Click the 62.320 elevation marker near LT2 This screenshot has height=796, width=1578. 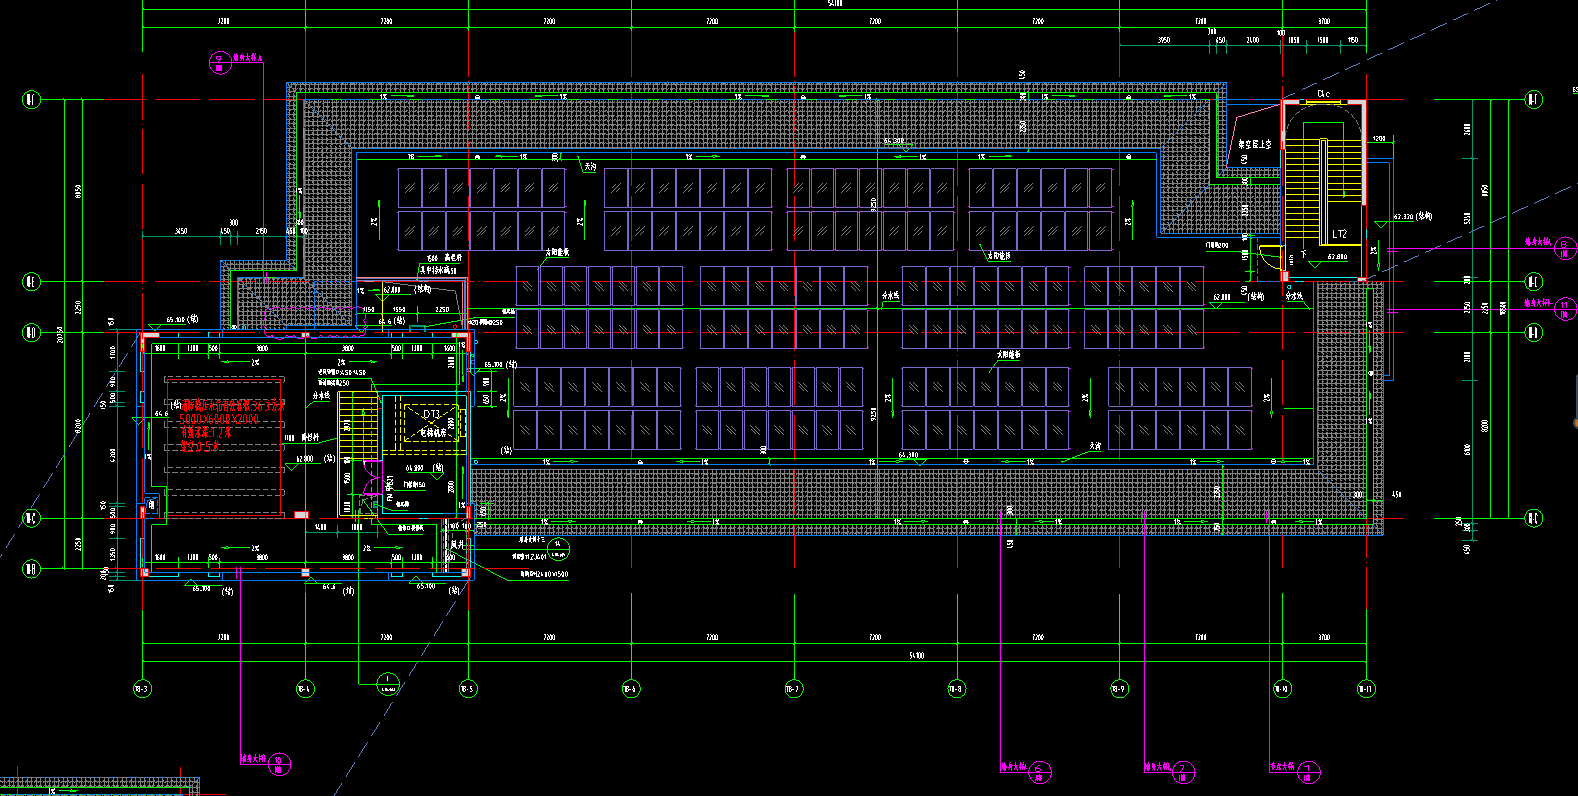tap(1412, 217)
